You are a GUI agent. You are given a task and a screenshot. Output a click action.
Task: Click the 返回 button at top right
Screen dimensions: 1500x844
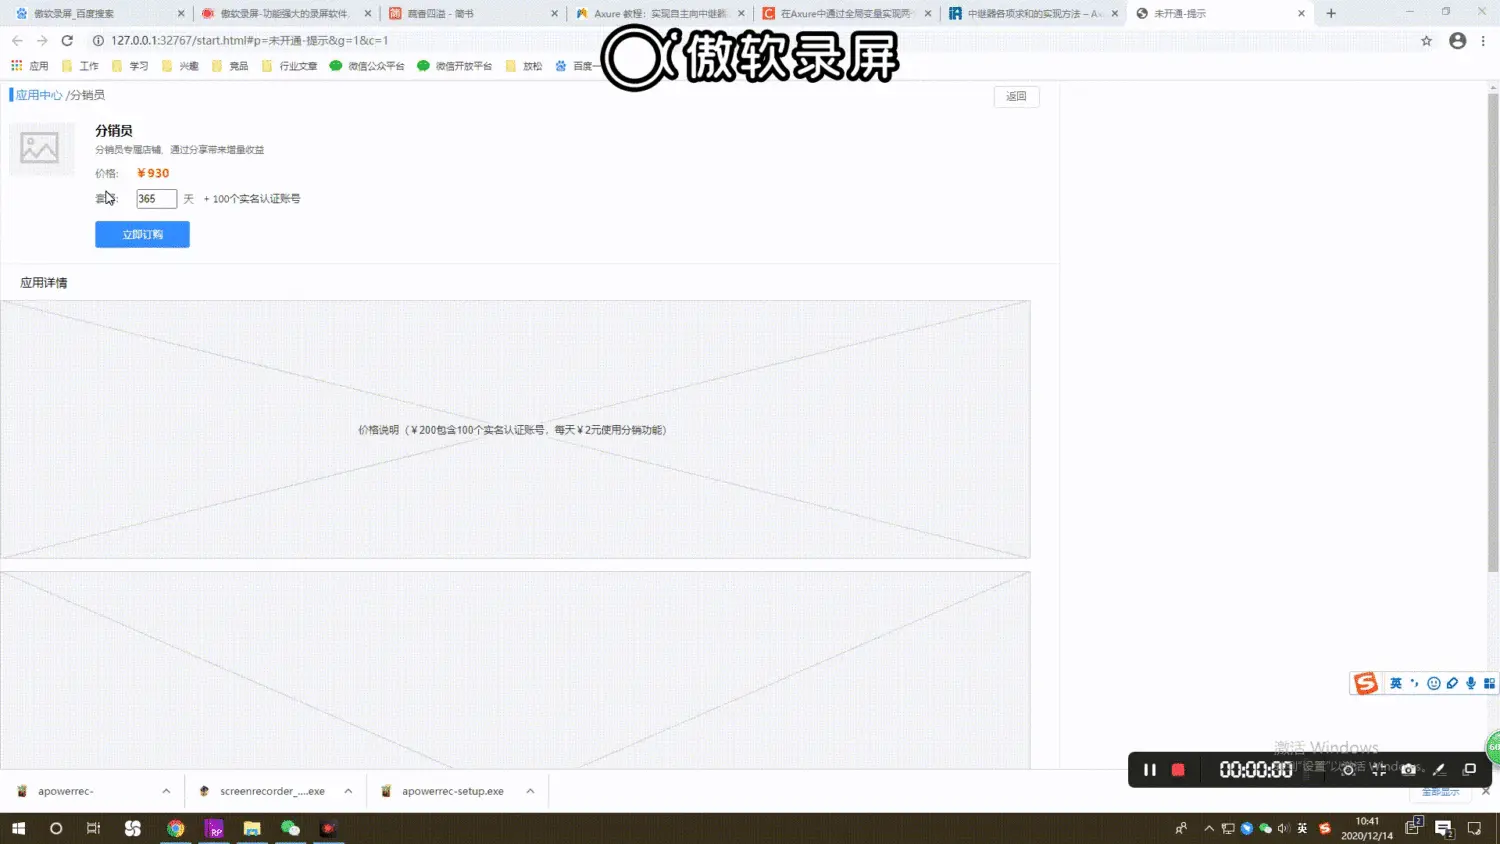(1016, 96)
